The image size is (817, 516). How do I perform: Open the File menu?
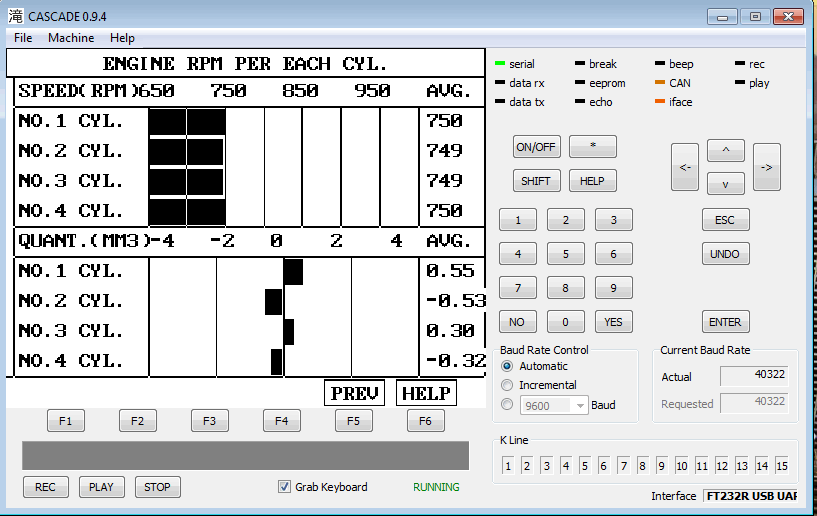click(x=23, y=38)
